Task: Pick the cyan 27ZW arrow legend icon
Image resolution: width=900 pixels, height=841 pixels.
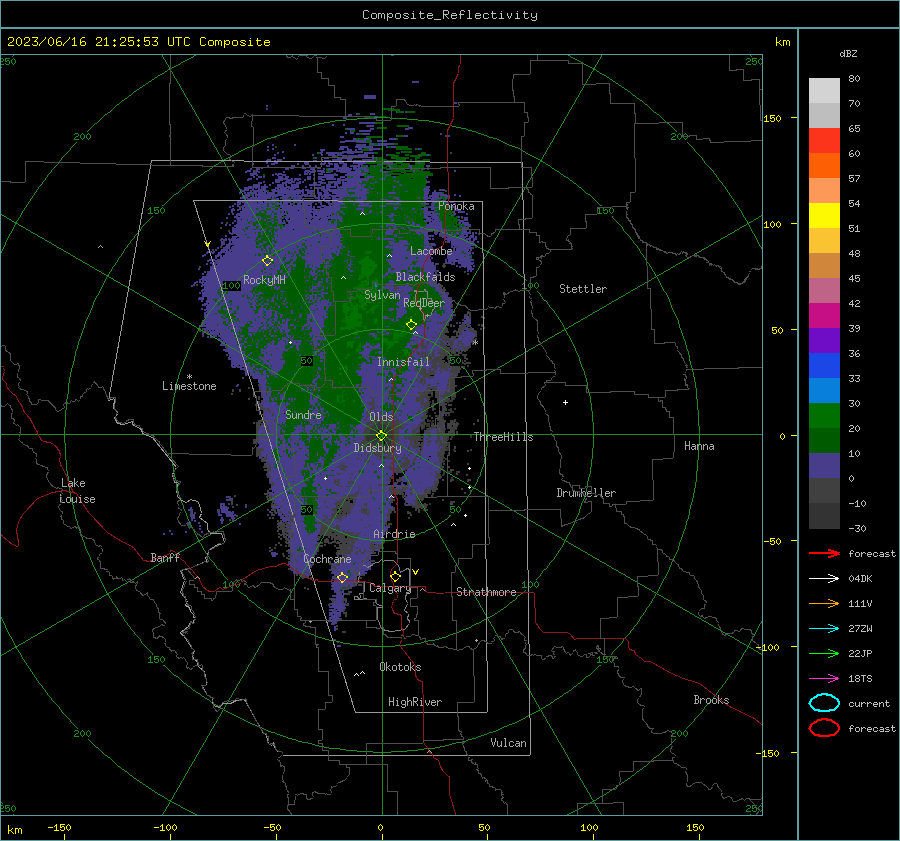Action: click(x=824, y=629)
